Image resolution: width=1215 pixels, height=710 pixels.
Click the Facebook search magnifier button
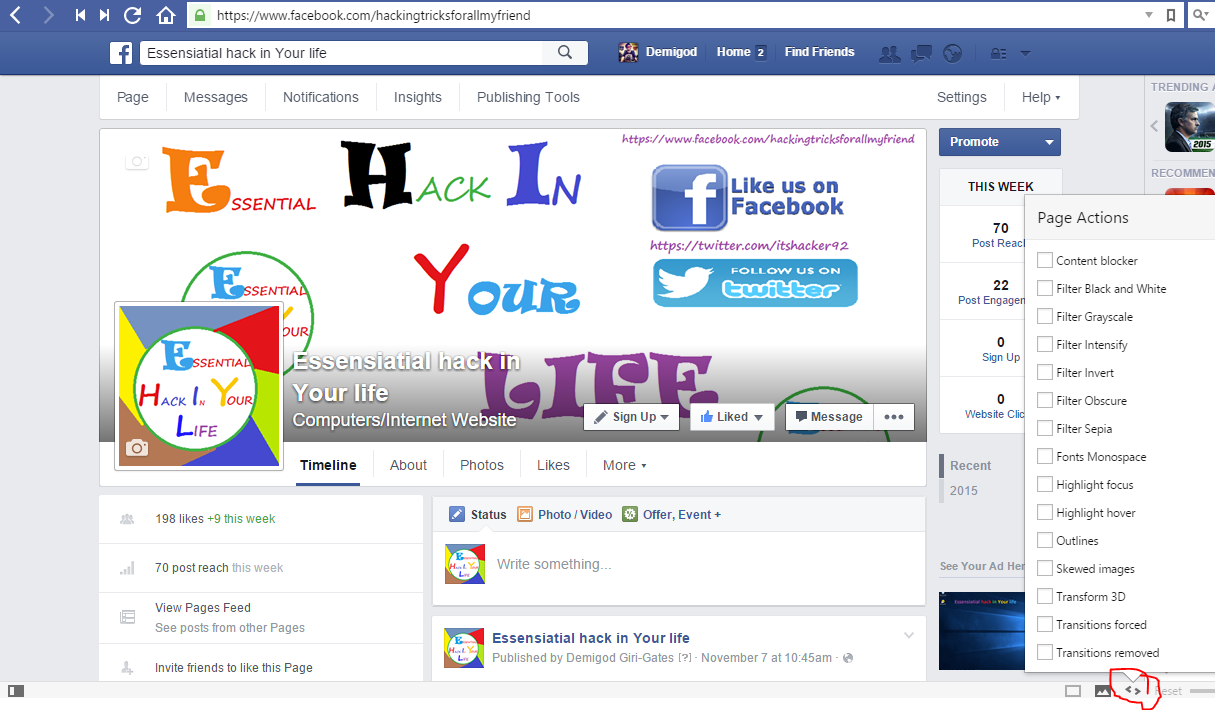pyautogui.click(x=565, y=53)
